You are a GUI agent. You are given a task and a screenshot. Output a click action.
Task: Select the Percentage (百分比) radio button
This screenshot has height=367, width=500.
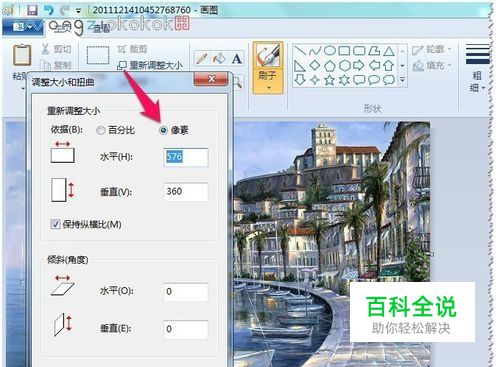point(115,130)
